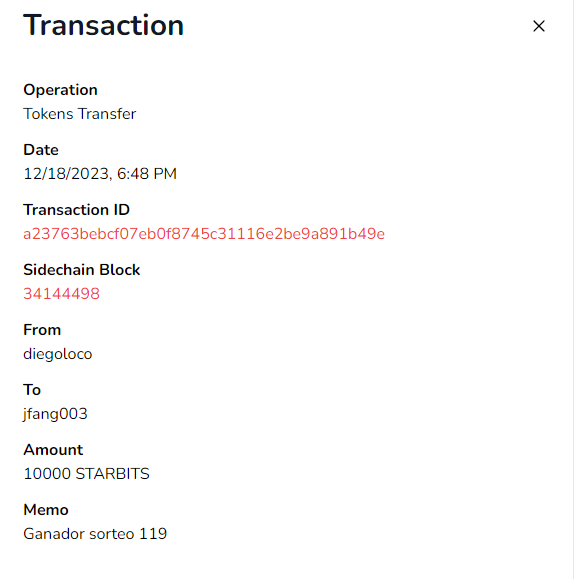This screenshot has height=579, width=574.
Task: Click the memo text Ganador sorteo 119
Action: pyautogui.click(x=95, y=534)
